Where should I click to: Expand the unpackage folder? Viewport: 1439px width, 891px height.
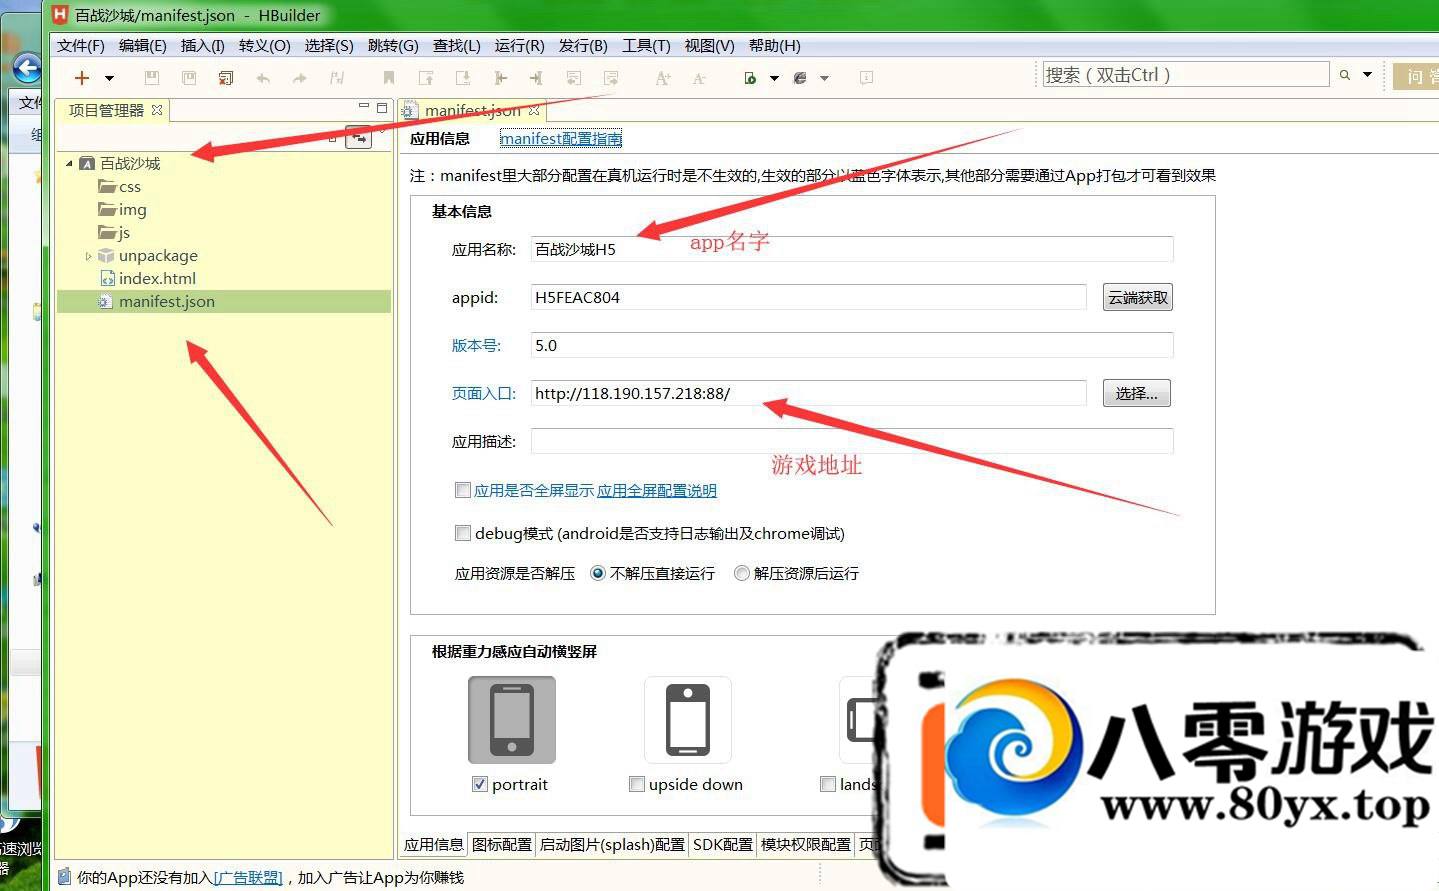pos(88,256)
